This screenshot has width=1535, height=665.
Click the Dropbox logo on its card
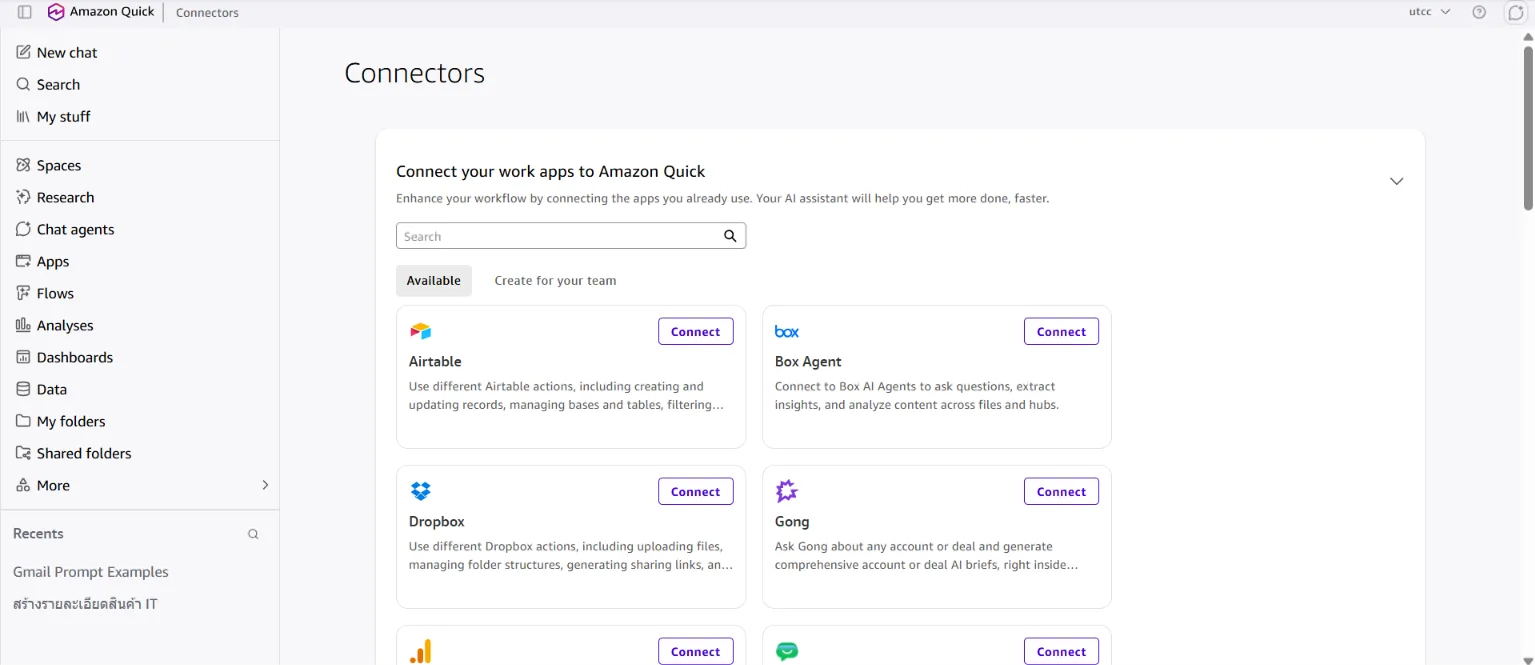coord(421,491)
